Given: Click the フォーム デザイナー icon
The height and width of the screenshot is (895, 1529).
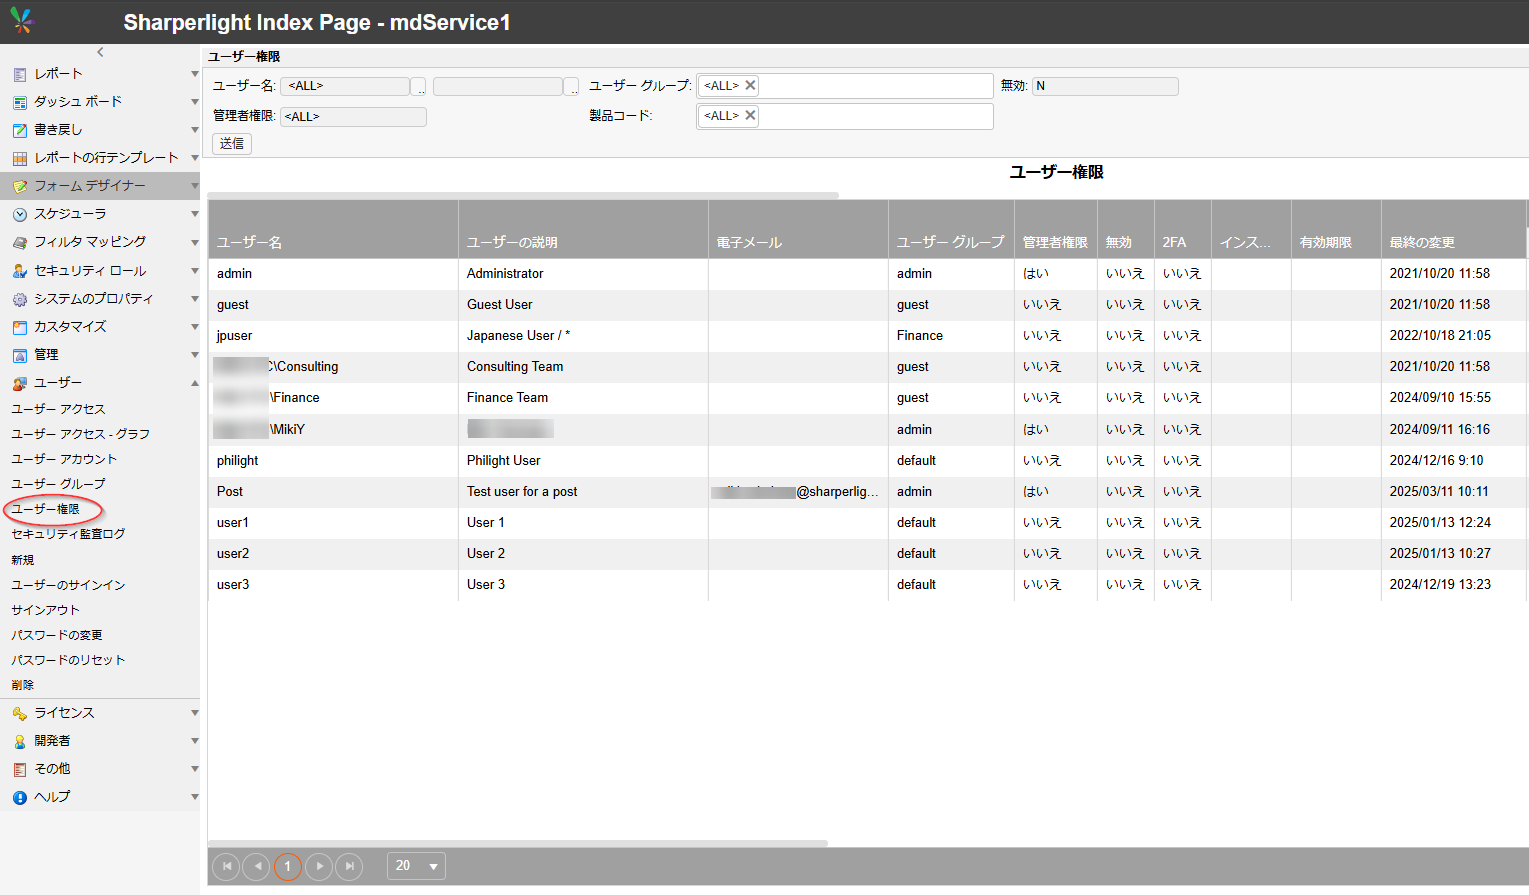Looking at the screenshot, I should pos(20,186).
